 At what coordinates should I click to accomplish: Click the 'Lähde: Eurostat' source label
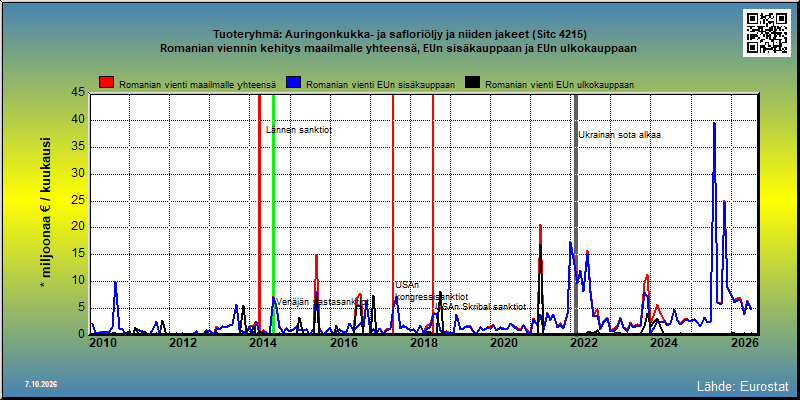(743, 385)
